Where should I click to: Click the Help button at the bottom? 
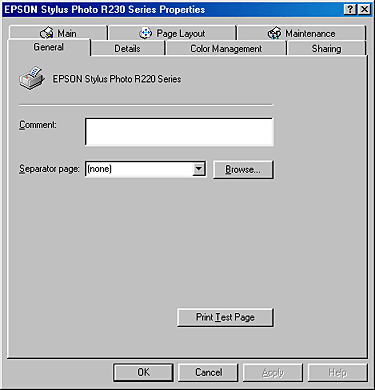pos(338,372)
